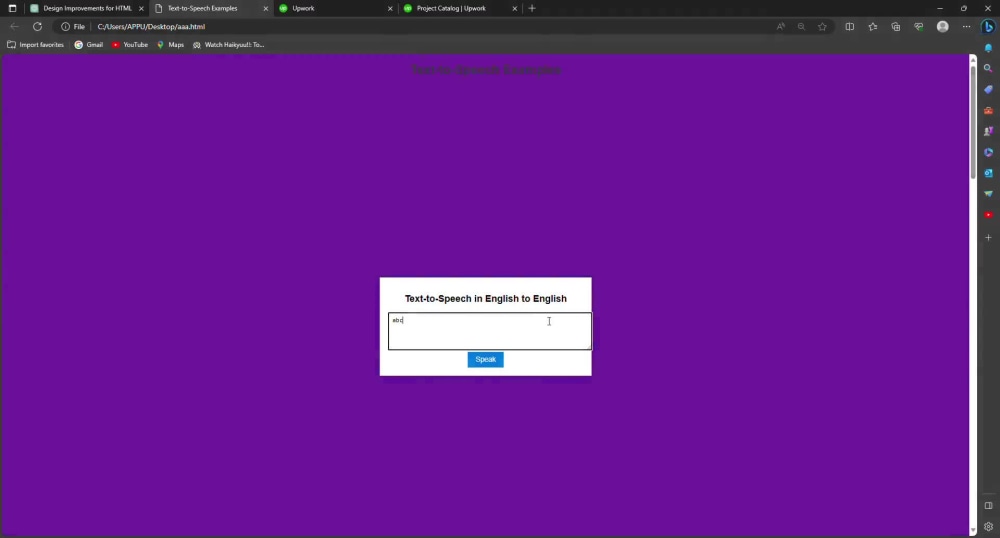Viewport: 1000px width, 538px height.
Task: Open Browser essentials heart icon
Action: (x=918, y=27)
